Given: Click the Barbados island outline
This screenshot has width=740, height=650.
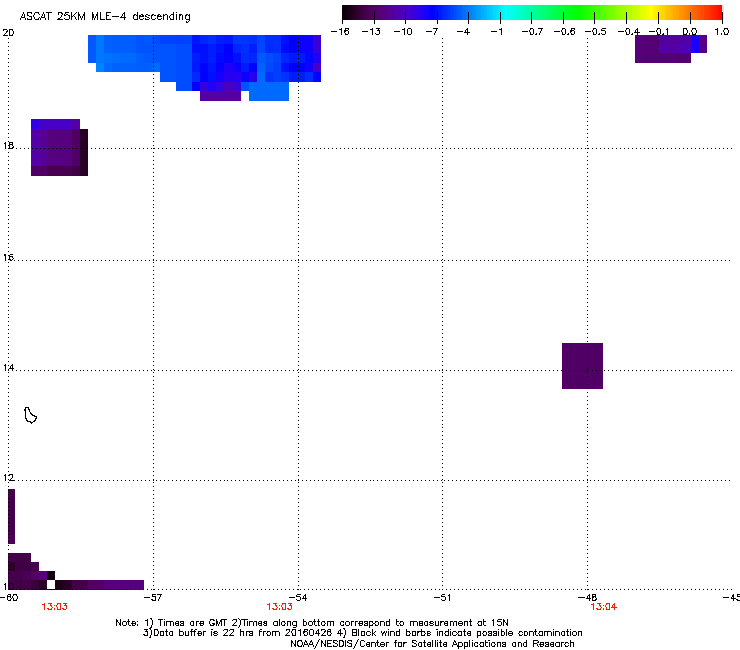Looking at the screenshot, I should (x=30, y=415).
